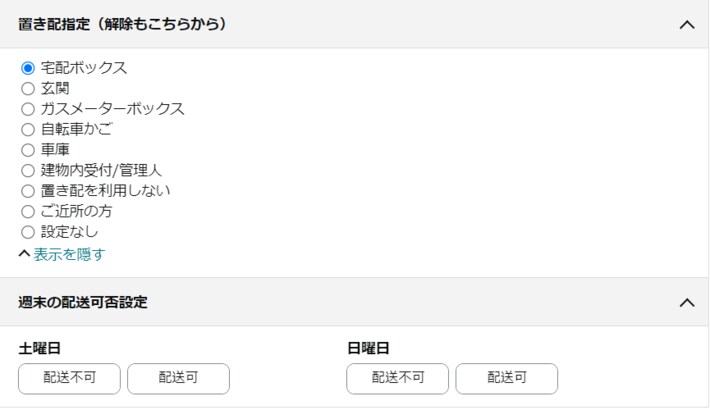Pick the 自転車かご radio button

click(x=28, y=130)
